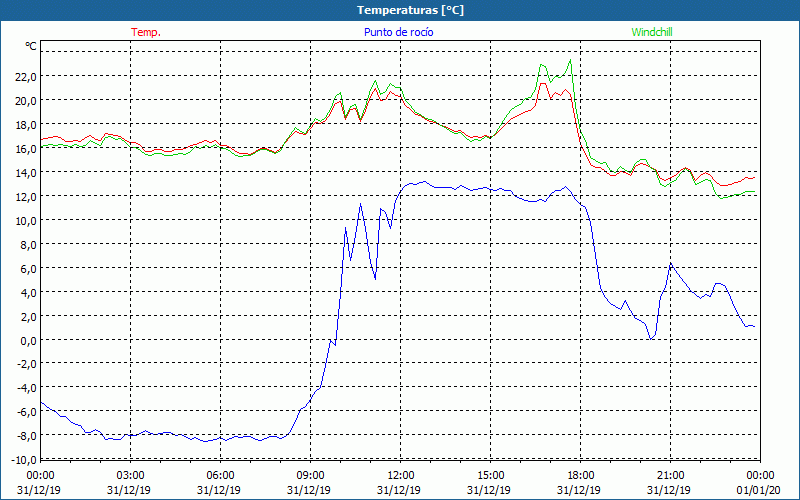Click the 09:00 time axis label
The height and width of the screenshot is (500, 800).
coord(310,476)
